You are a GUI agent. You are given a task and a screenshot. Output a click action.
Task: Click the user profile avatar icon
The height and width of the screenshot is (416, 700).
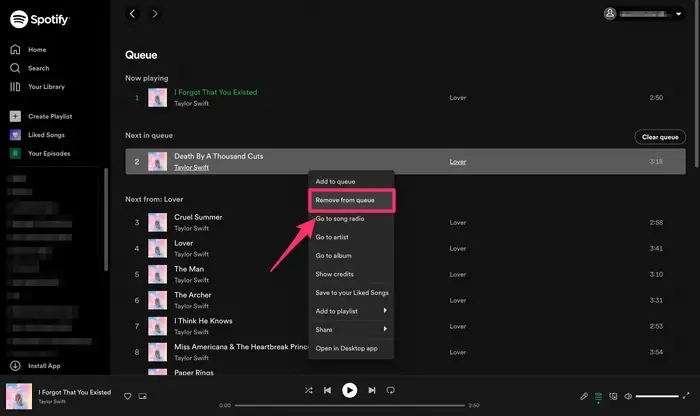tap(610, 14)
